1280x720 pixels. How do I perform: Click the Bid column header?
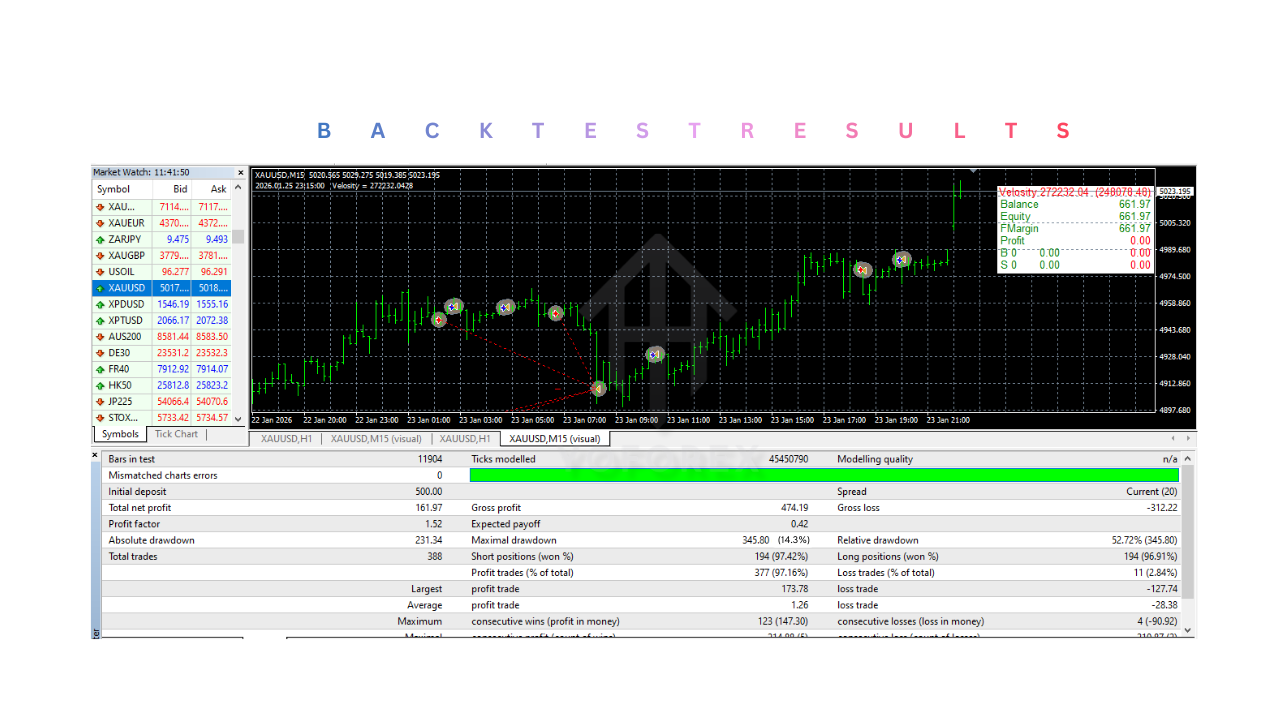click(179, 188)
